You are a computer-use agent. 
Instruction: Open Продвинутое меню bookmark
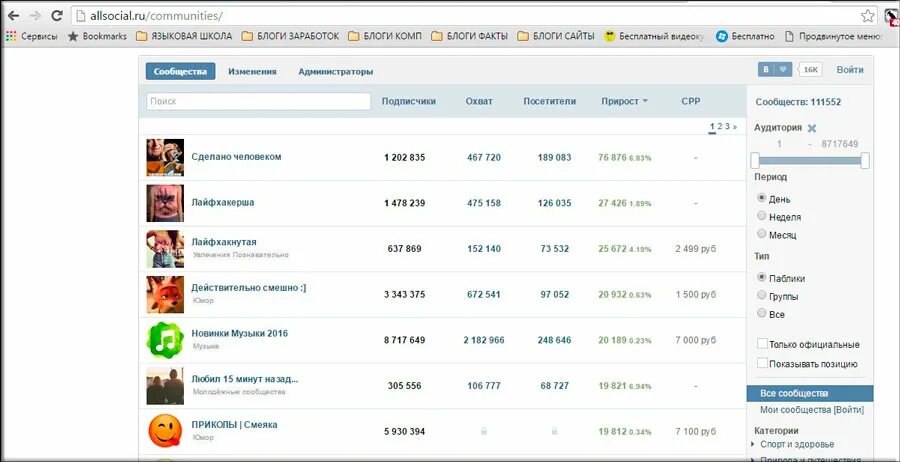tap(833, 36)
